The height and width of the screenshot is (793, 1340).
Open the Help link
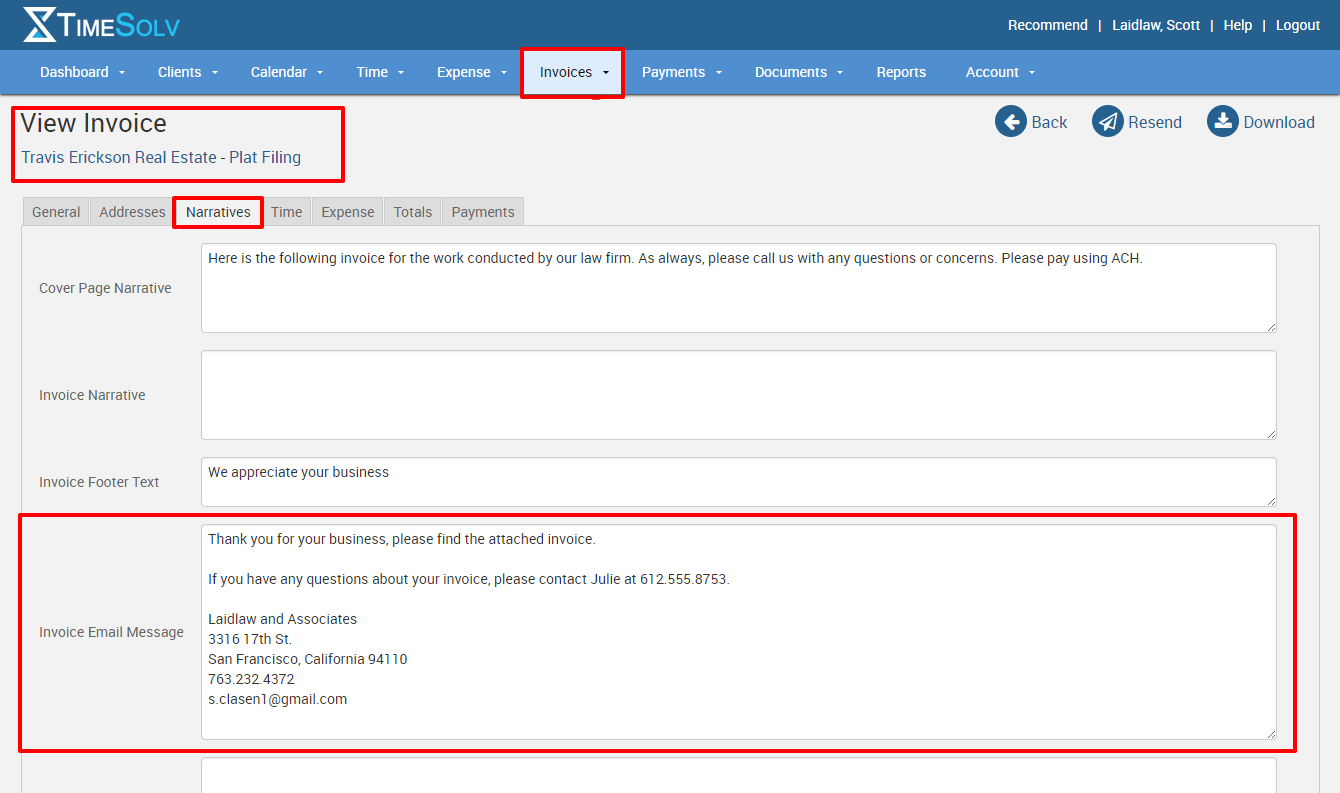coord(1237,25)
